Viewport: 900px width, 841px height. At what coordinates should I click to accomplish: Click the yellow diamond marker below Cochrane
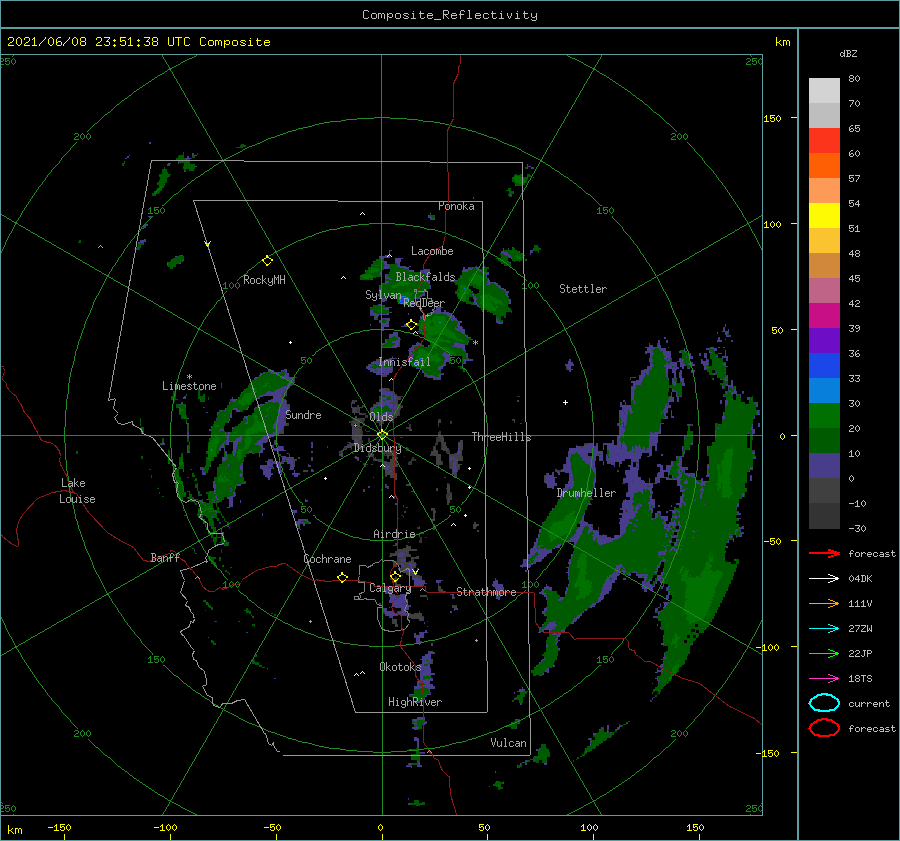[342, 577]
